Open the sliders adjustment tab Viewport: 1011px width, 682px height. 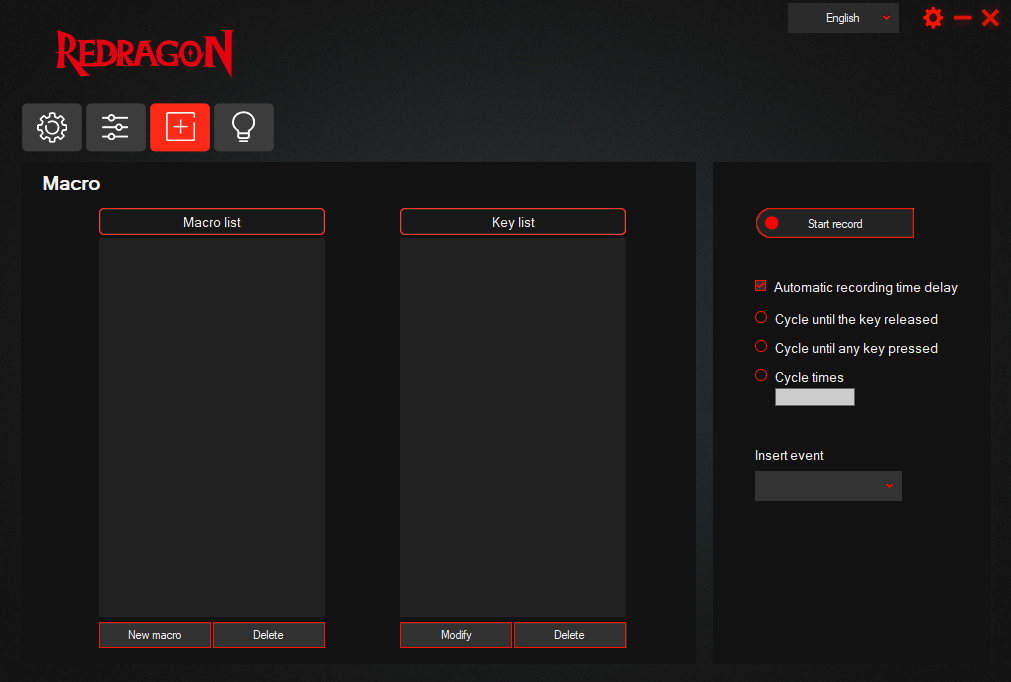[116, 127]
